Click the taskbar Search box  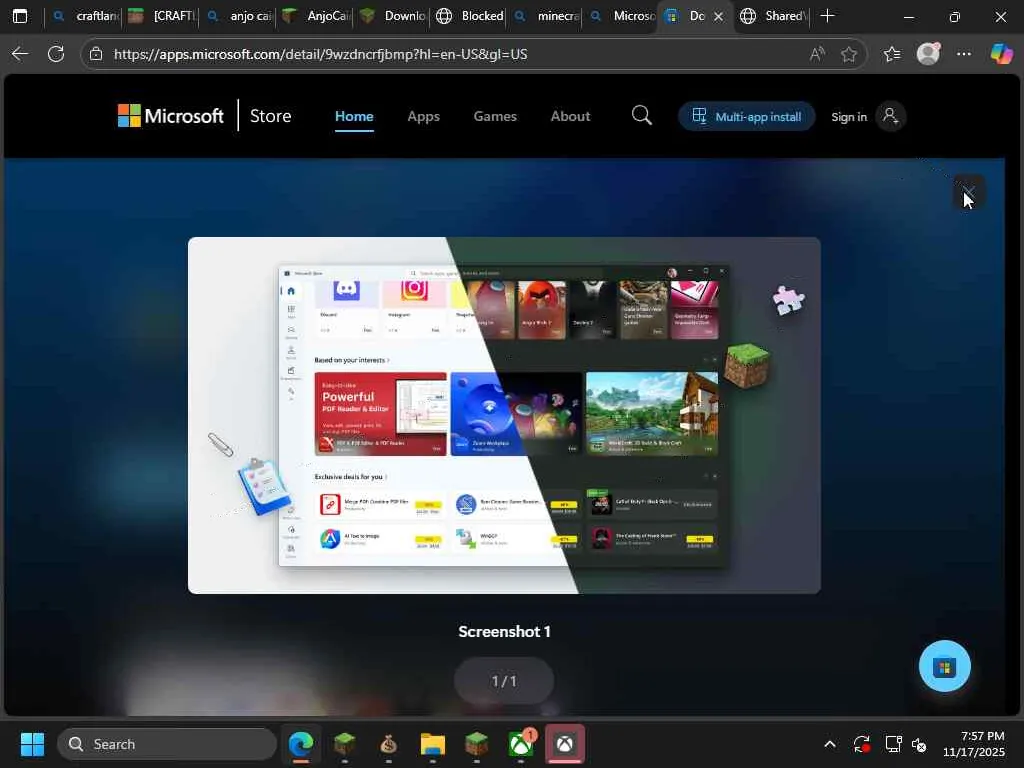(x=167, y=744)
